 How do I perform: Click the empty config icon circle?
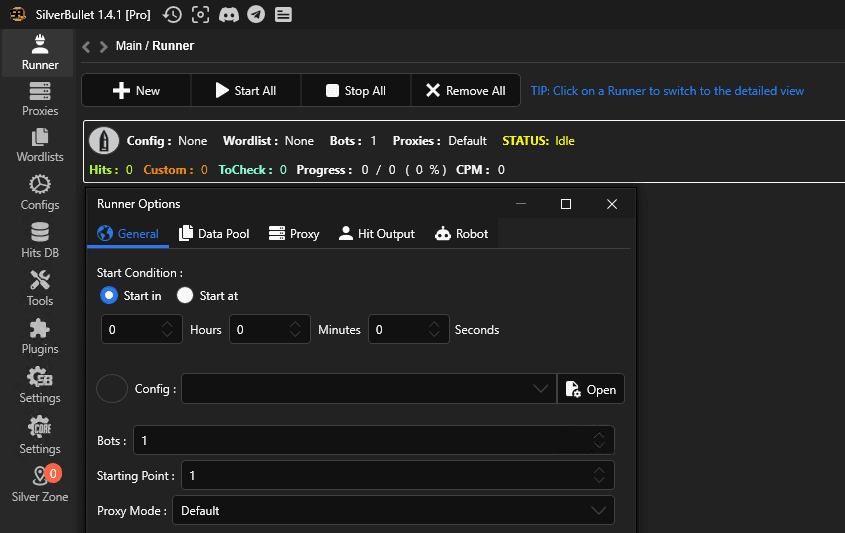click(112, 388)
